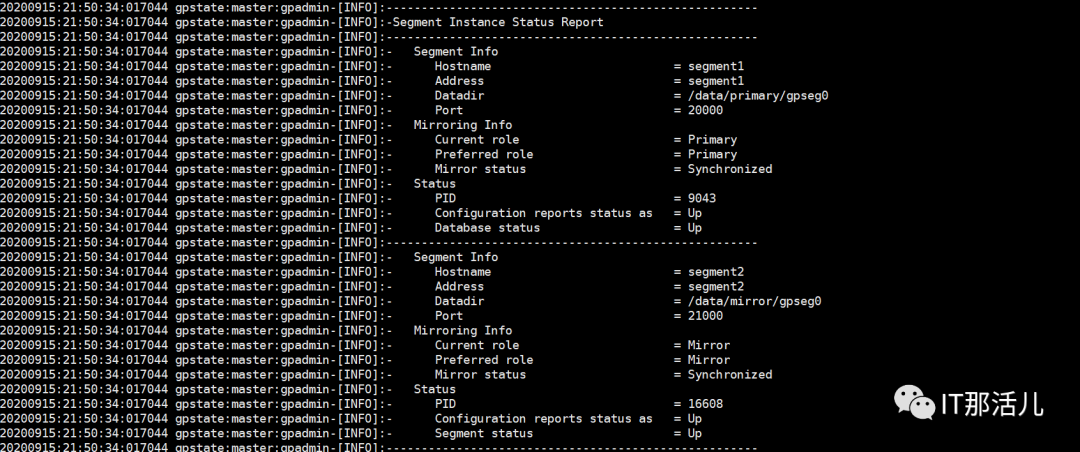Click the Address label for segment2
1080x452 pixels.
[459, 287]
